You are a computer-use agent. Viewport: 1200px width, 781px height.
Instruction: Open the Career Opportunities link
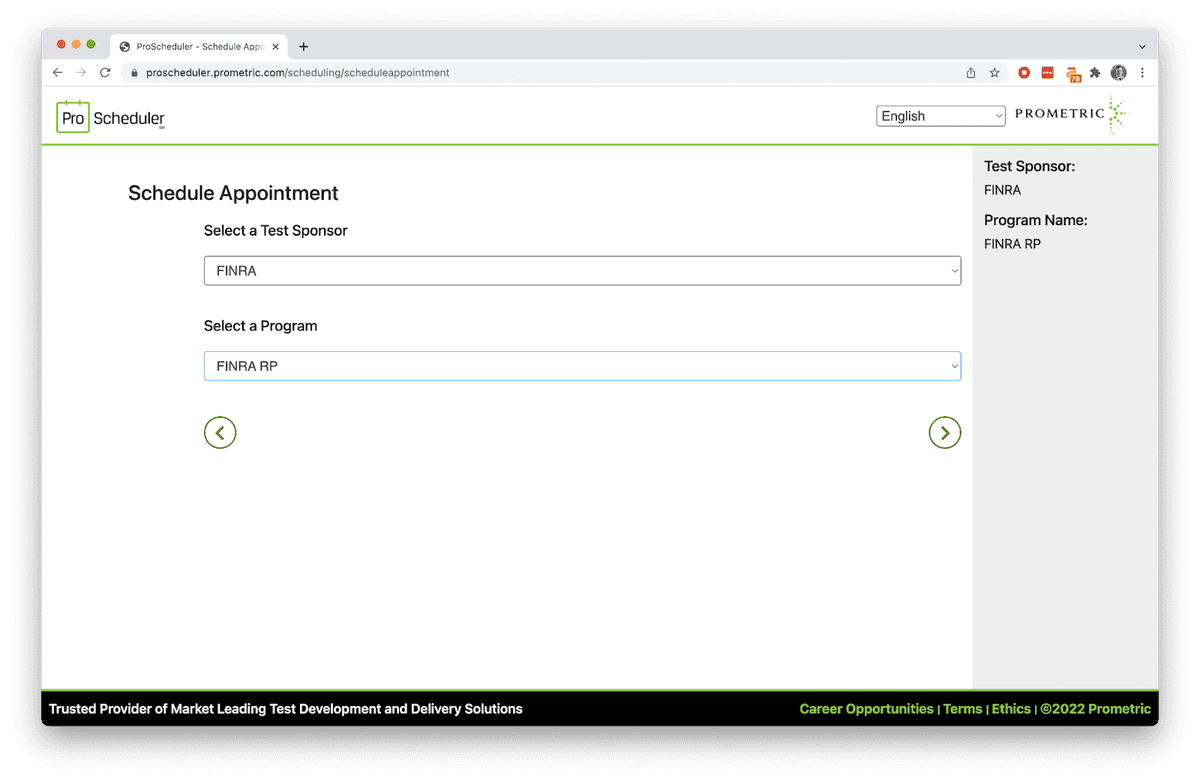[866, 709]
